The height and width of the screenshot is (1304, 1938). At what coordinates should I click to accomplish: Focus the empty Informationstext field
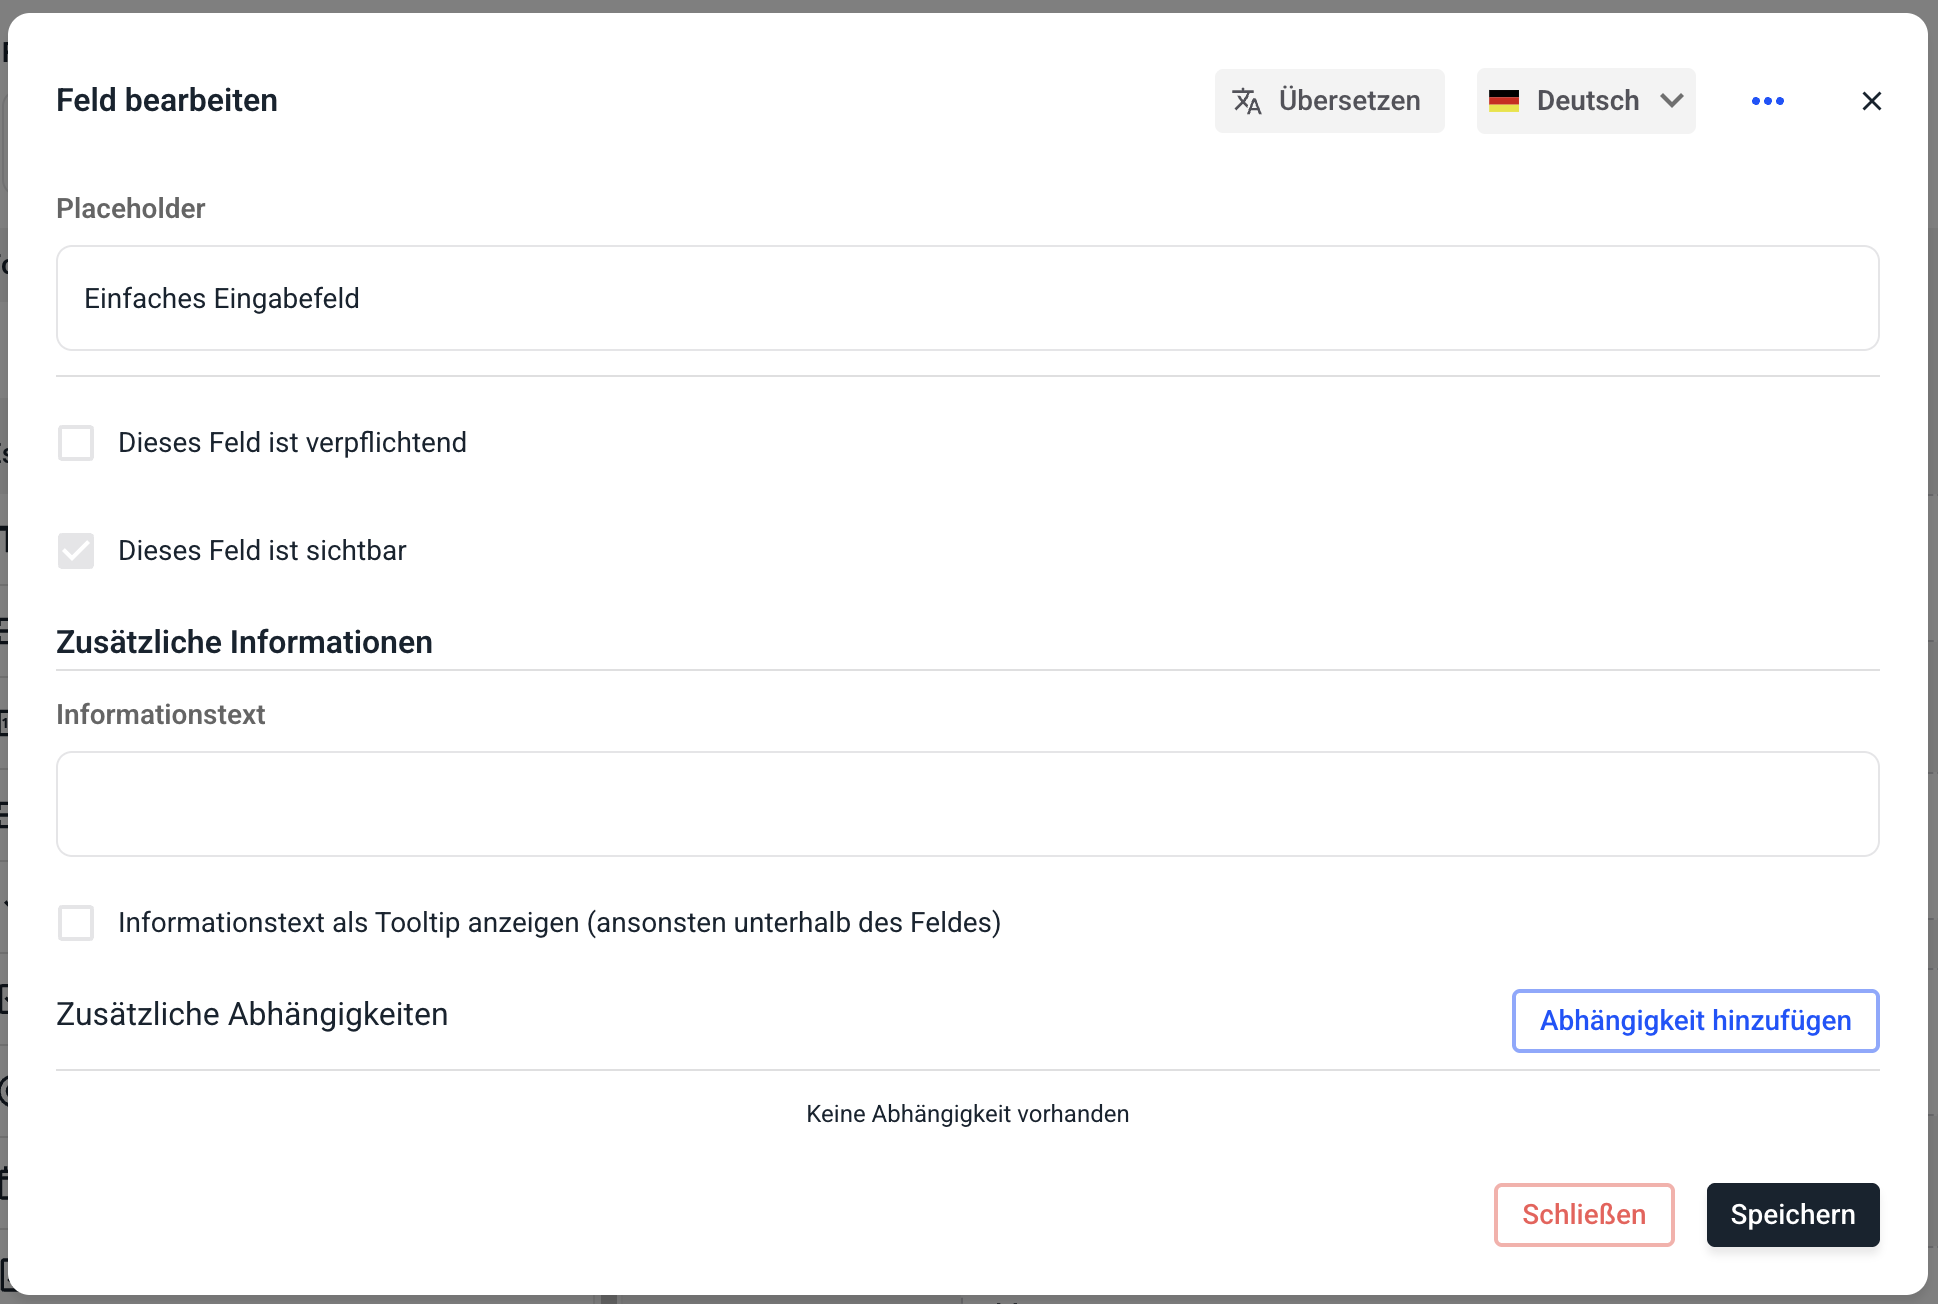967,804
